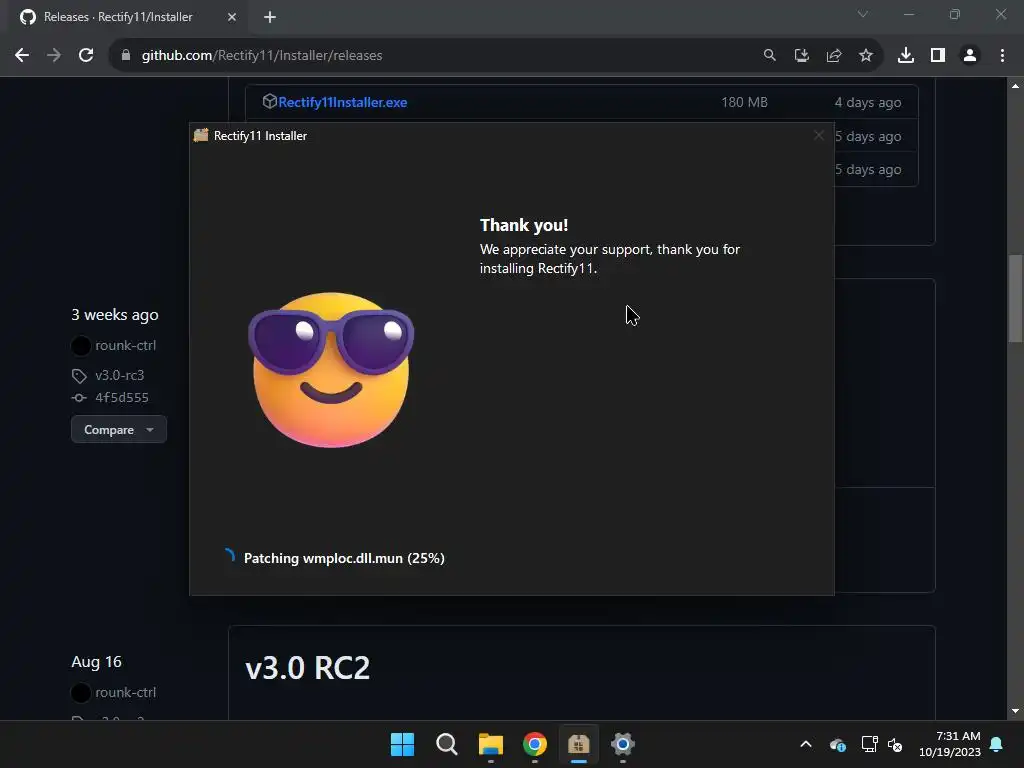Close the Releases · Rectify11/Installer tab
This screenshot has height=768, width=1024.
[232, 17]
